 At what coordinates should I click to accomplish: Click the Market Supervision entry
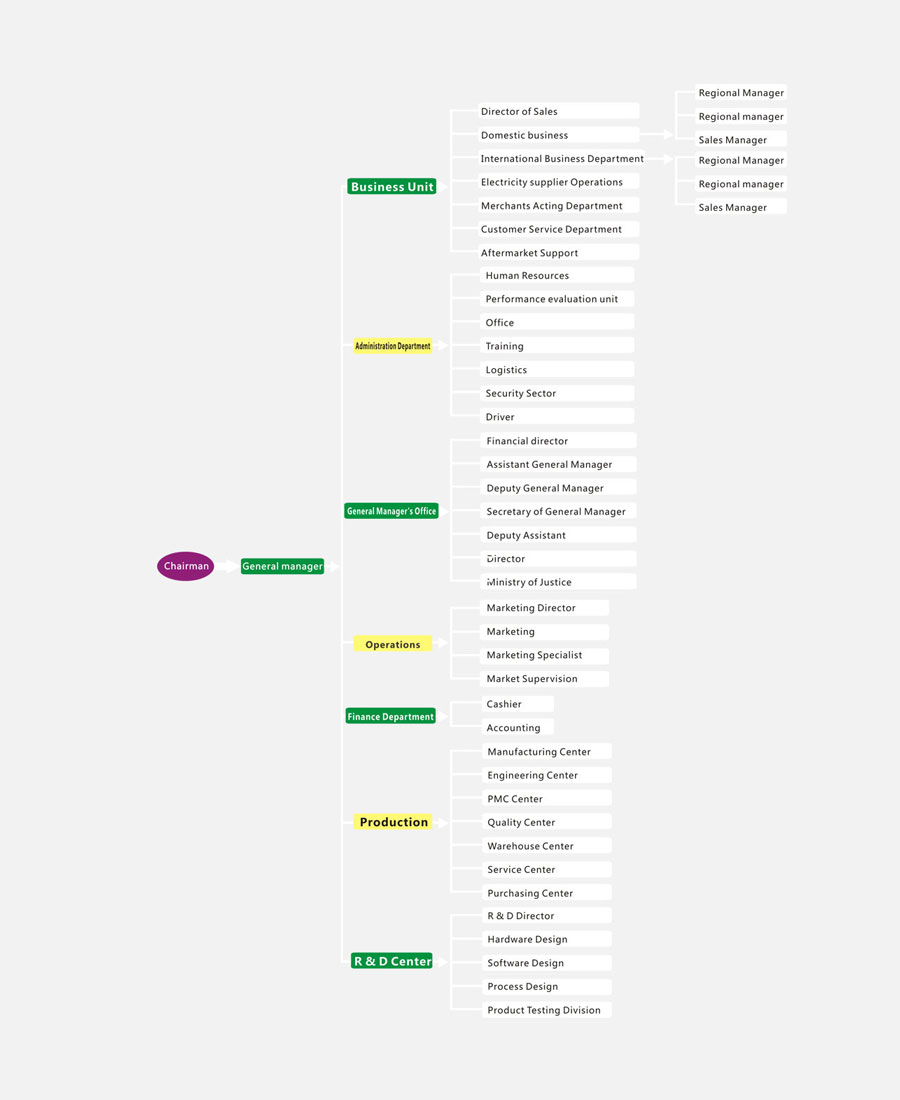[545, 678]
